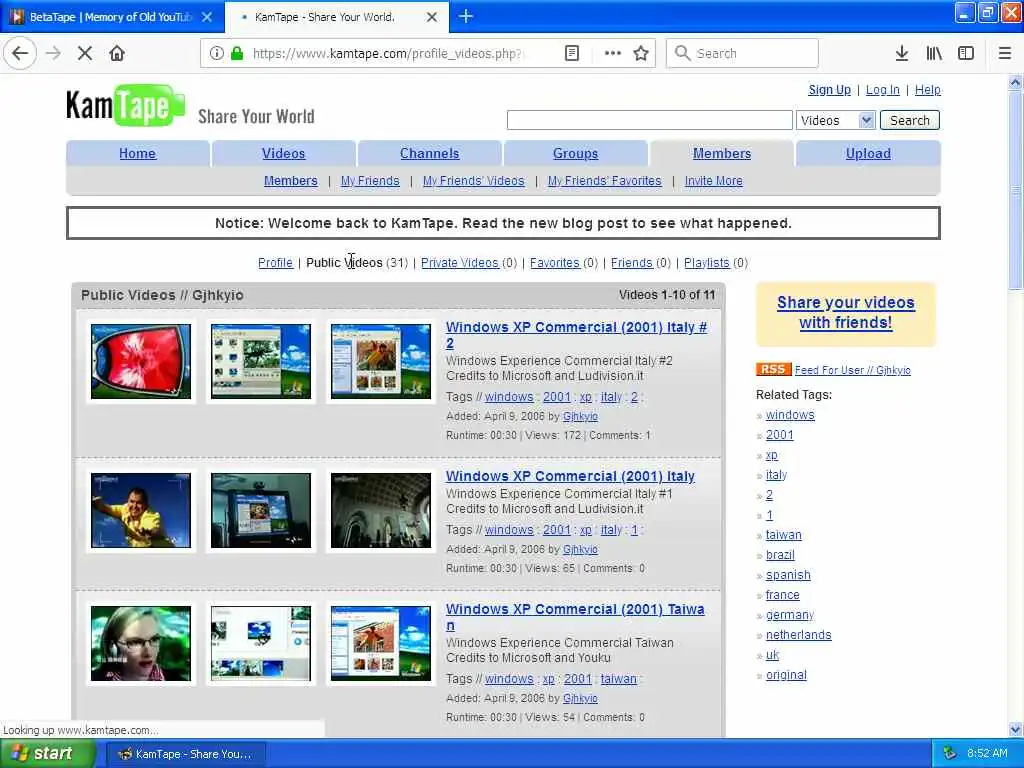Focus the URL address bar
1024x768 pixels.
click(x=387, y=54)
